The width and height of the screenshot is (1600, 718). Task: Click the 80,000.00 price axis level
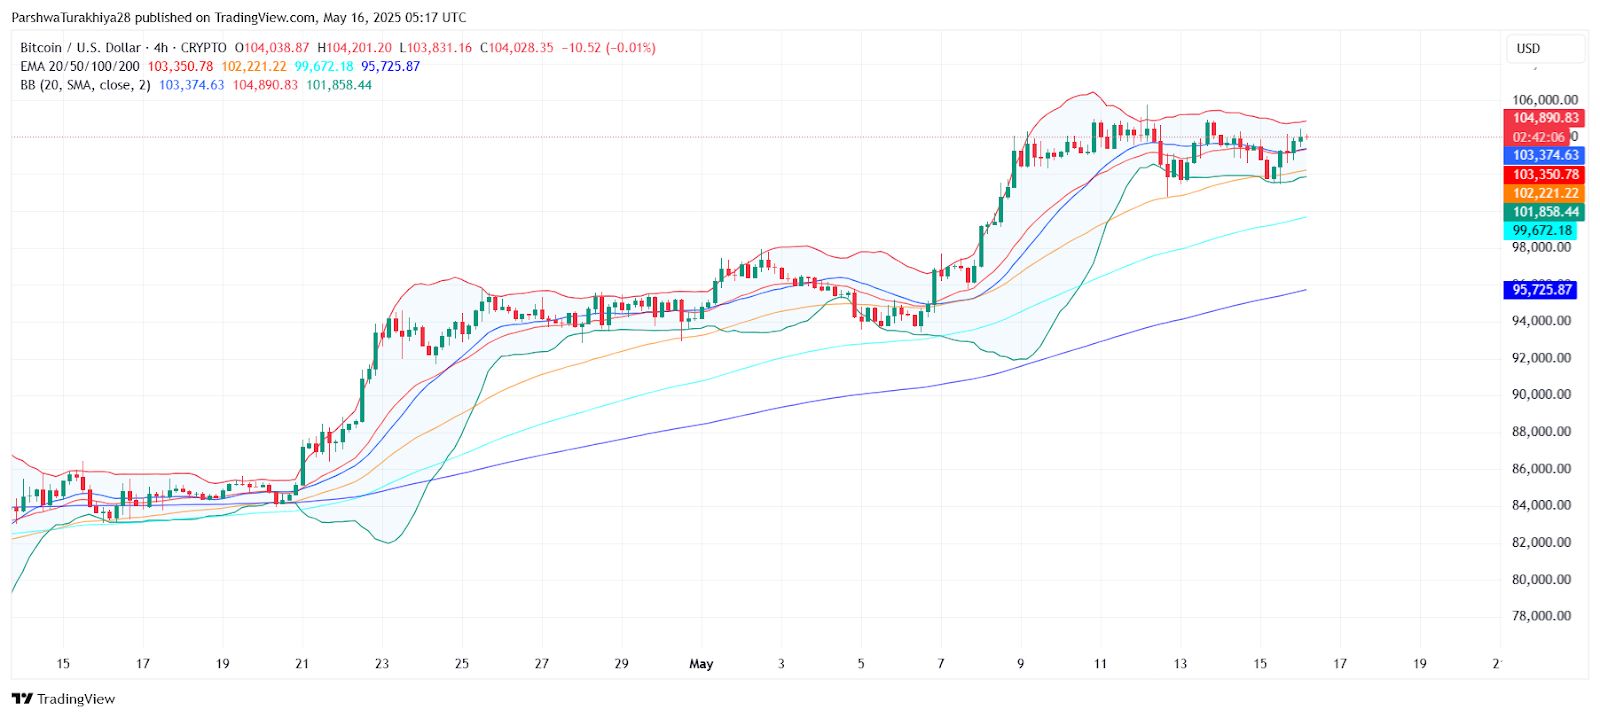tap(1541, 579)
